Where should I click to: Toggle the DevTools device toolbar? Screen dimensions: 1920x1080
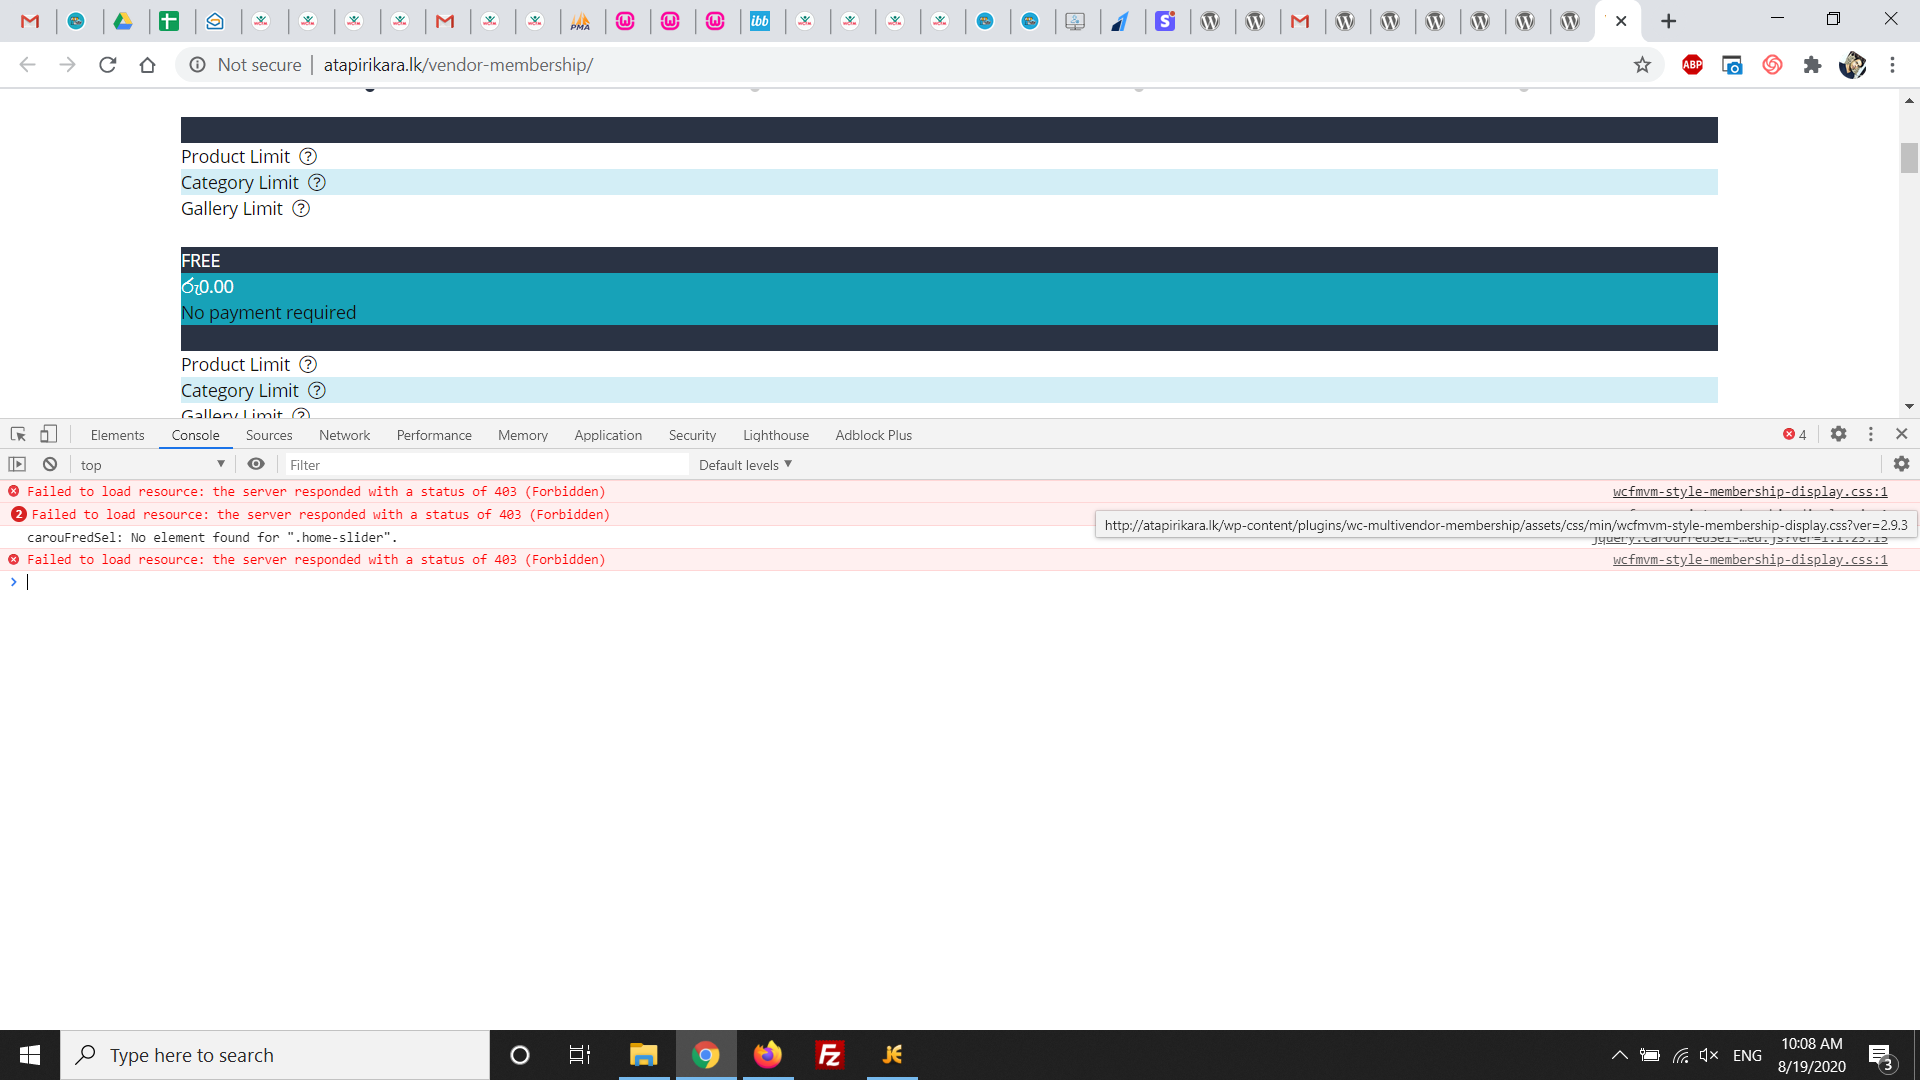click(48, 434)
